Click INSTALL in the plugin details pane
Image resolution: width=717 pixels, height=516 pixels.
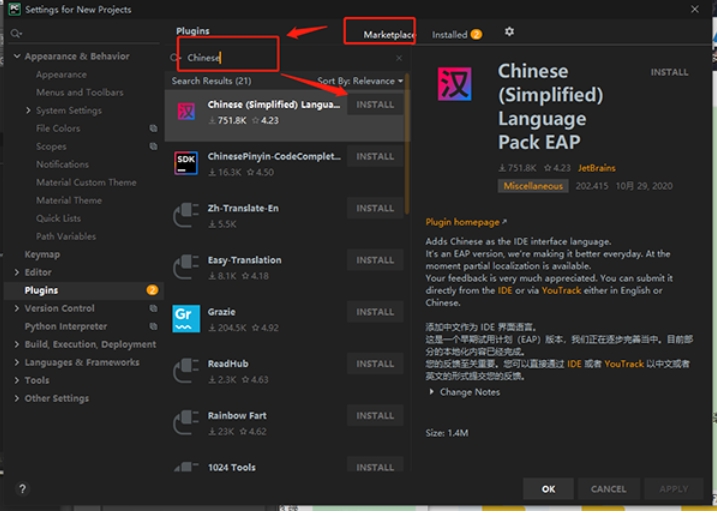coord(669,72)
